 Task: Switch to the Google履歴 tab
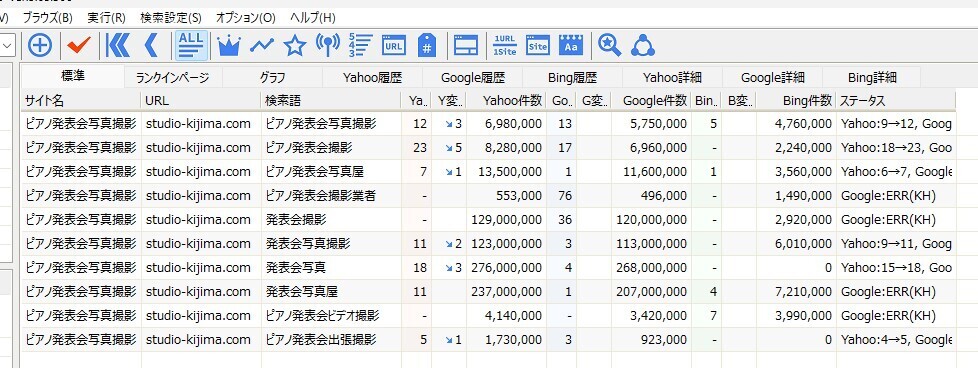pos(472,78)
